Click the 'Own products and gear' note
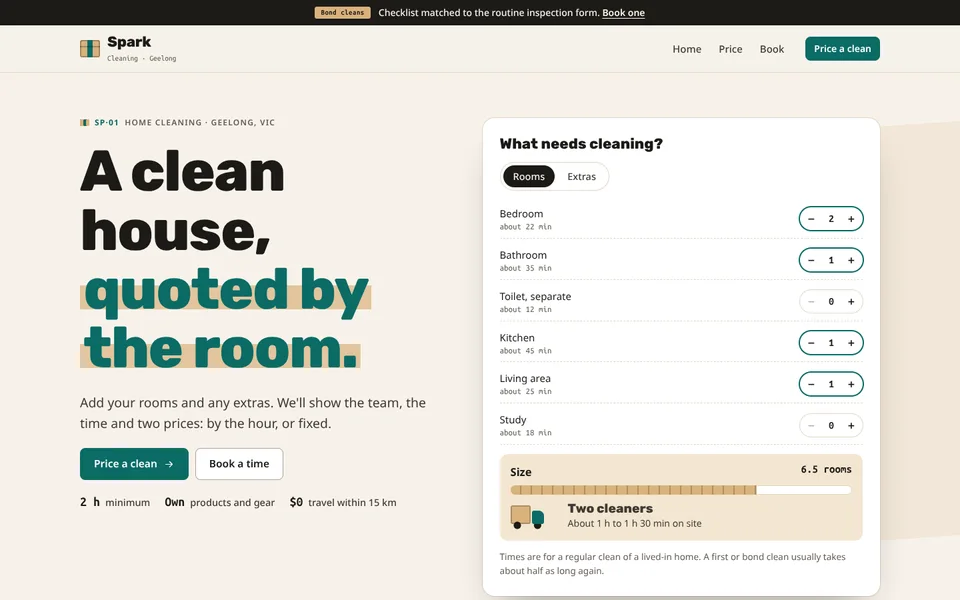The image size is (960, 600). click(219, 502)
